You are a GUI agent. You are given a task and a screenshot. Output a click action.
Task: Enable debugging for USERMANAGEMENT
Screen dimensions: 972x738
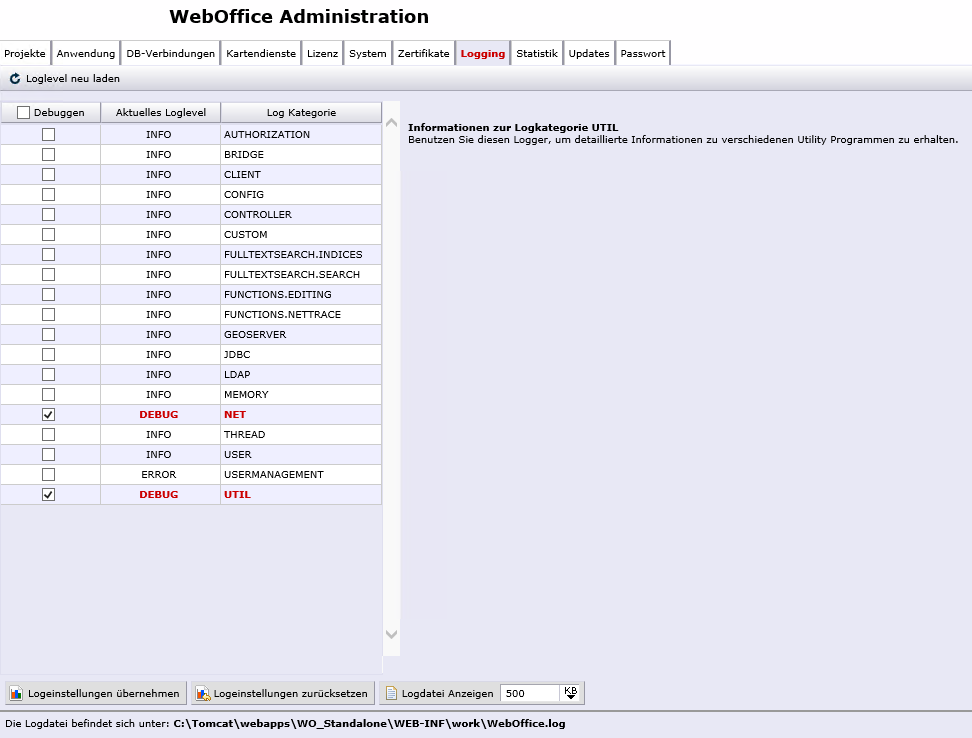(x=50, y=474)
